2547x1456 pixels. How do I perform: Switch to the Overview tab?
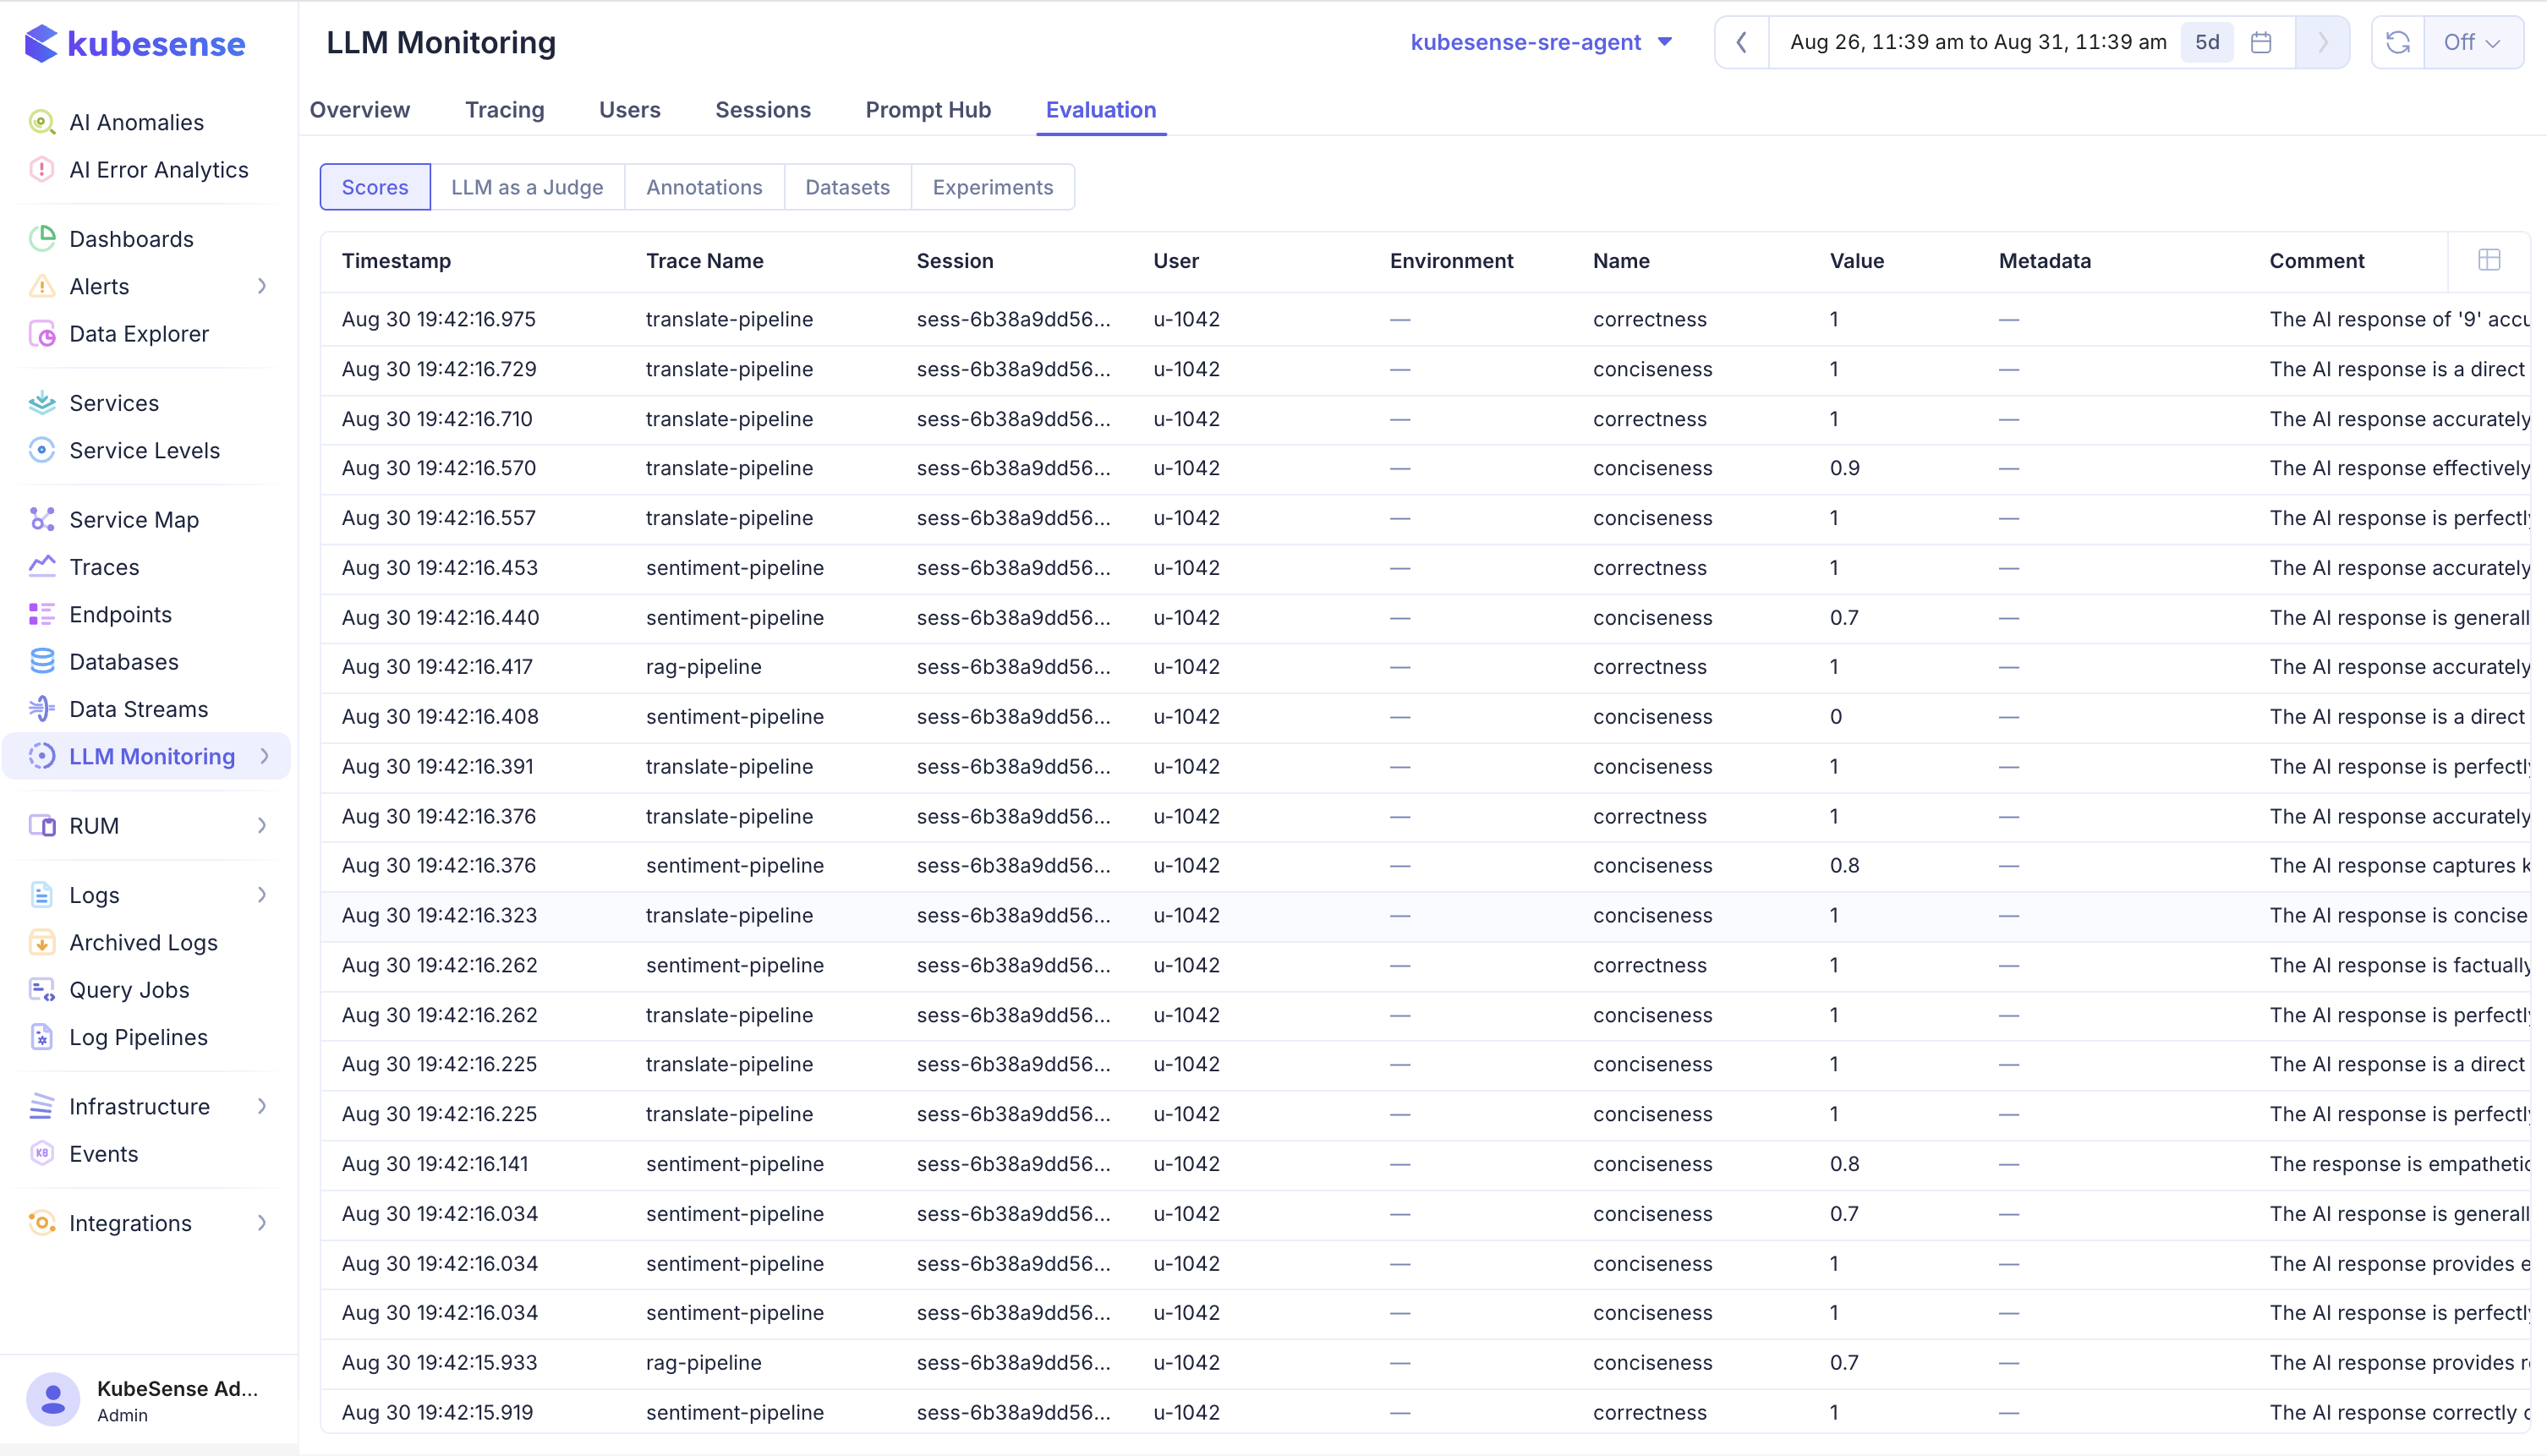click(x=360, y=110)
